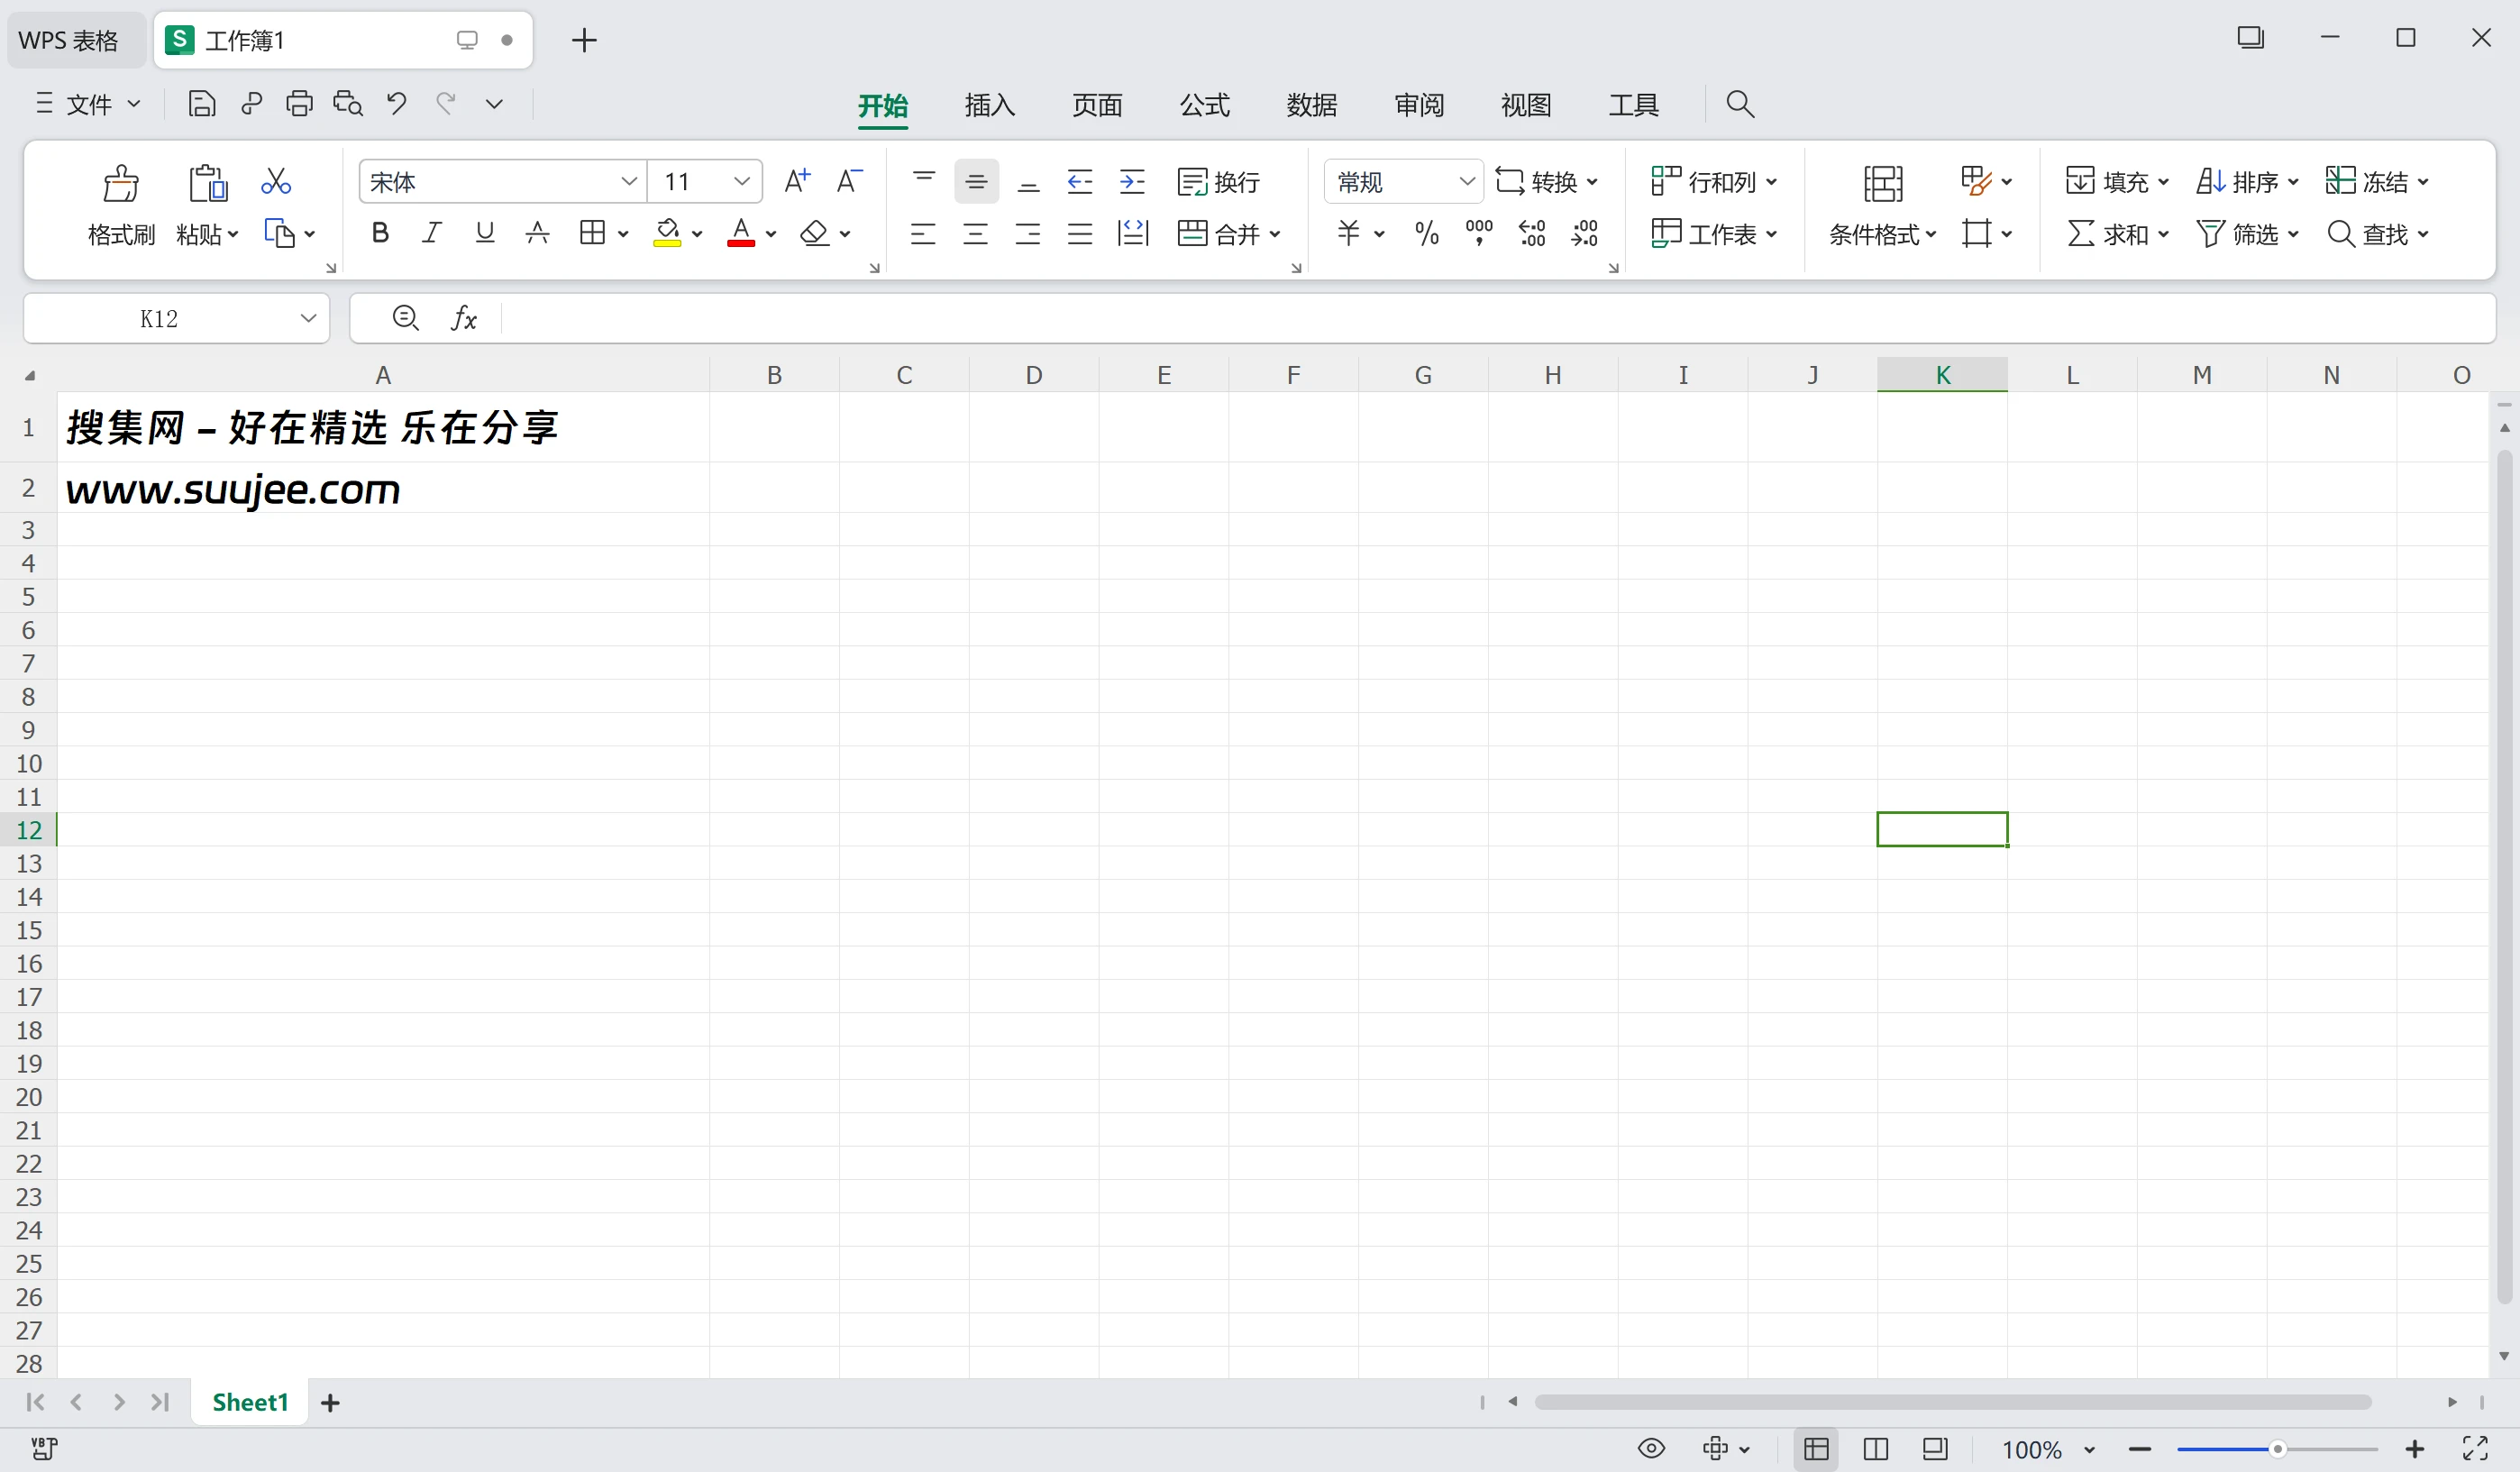Toggle center horizontal alignment

pos(975,234)
